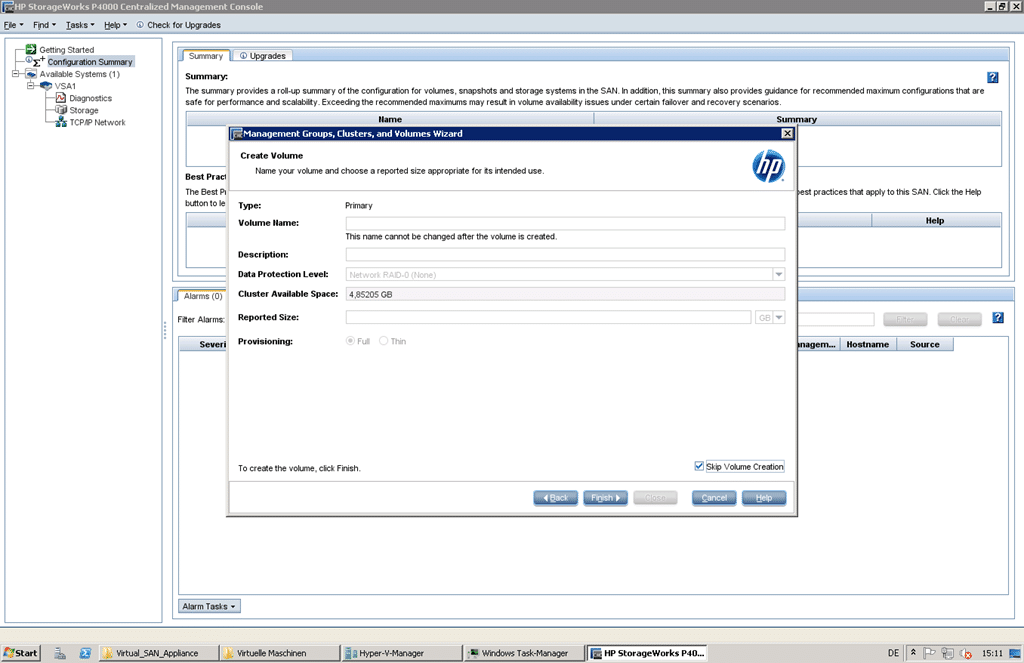Click the Cancel button in wizard
Viewport: 1024px width, 663px height.
(714, 498)
